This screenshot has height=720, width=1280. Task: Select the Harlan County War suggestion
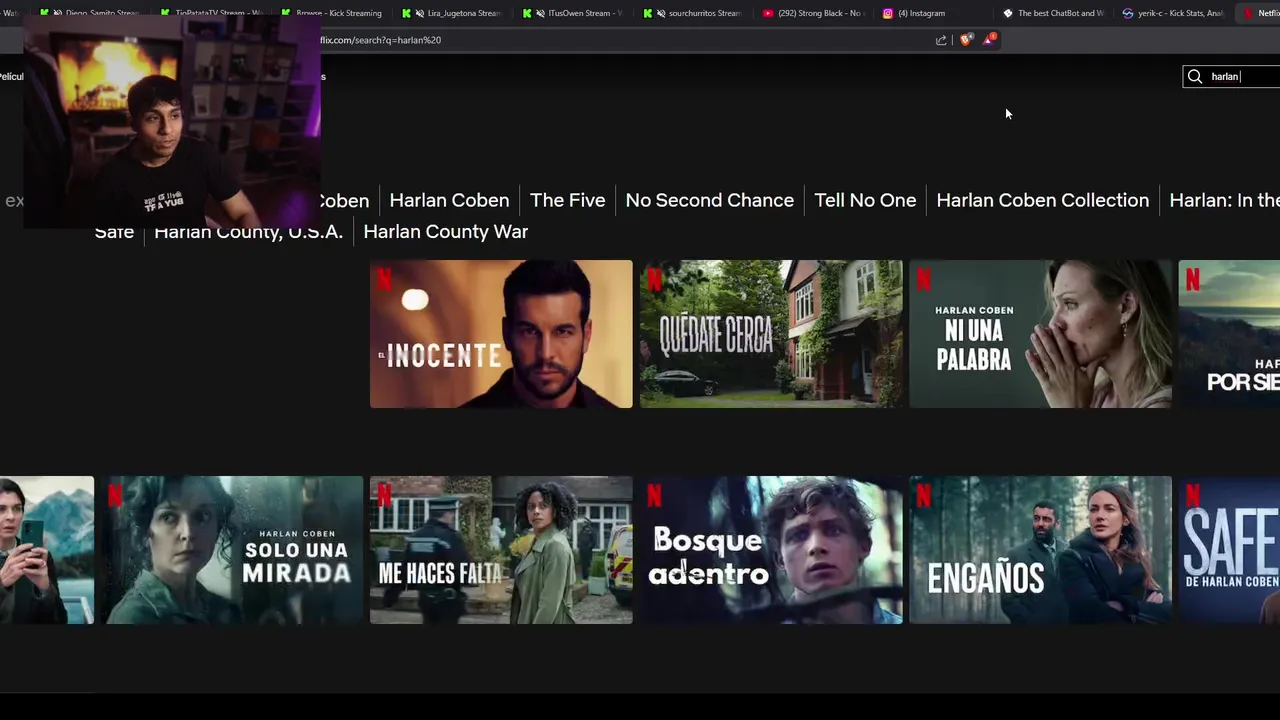pos(445,231)
